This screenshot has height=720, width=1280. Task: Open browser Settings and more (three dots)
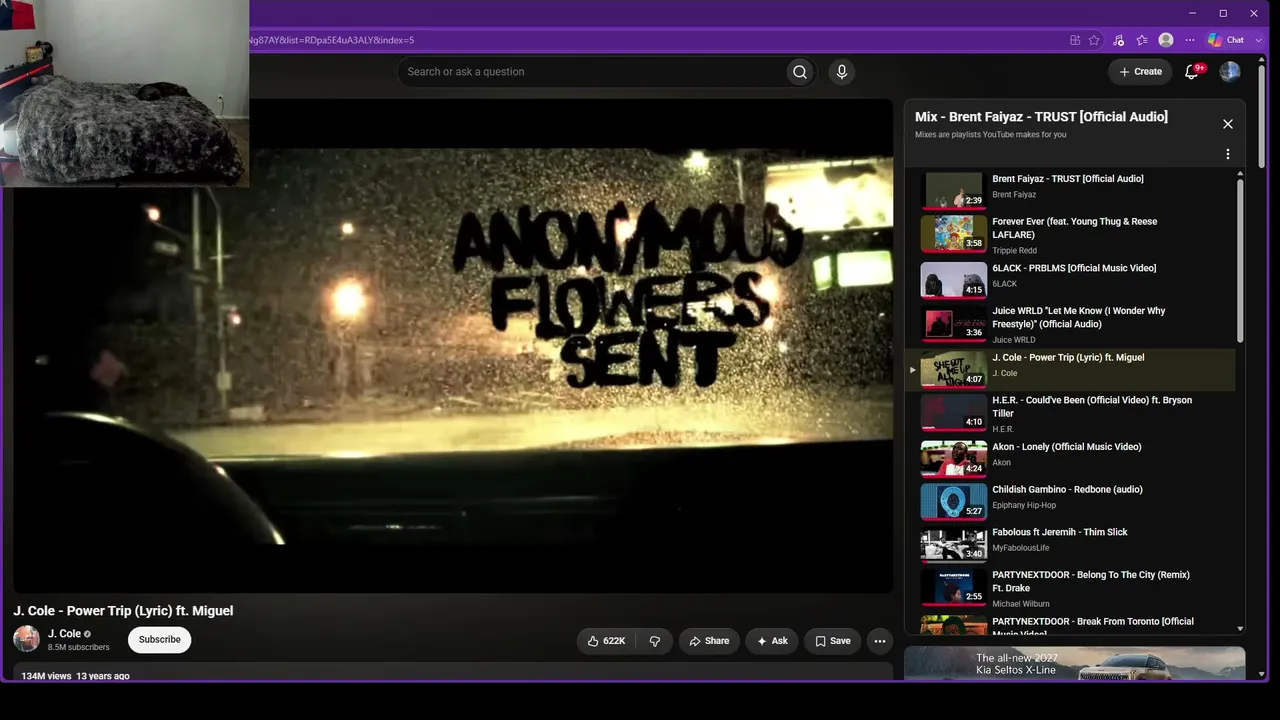click(1190, 40)
